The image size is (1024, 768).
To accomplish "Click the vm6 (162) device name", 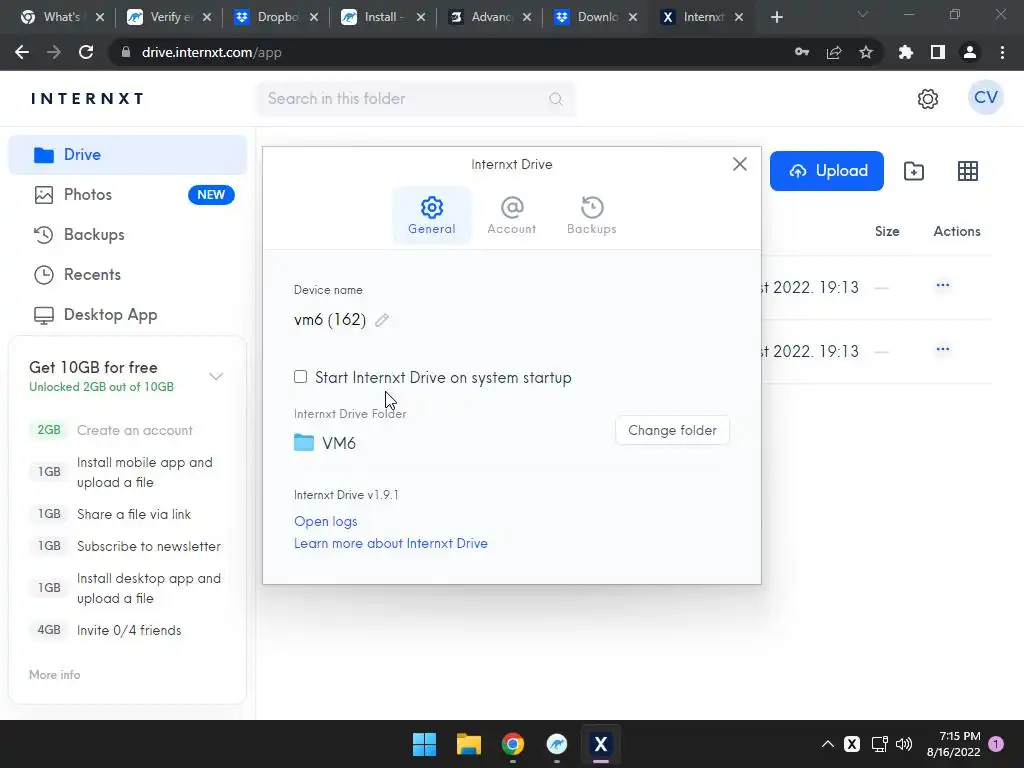I will pos(330,319).
